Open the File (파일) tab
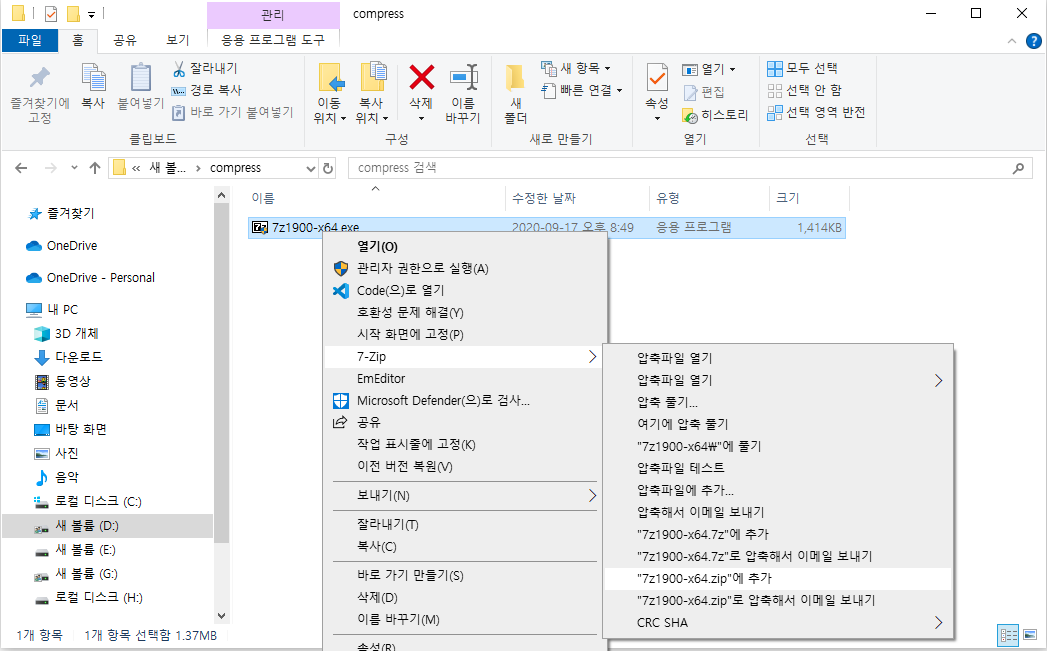Viewport: 1047px width, 651px height. pyautogui.click(x=29, y=40)
